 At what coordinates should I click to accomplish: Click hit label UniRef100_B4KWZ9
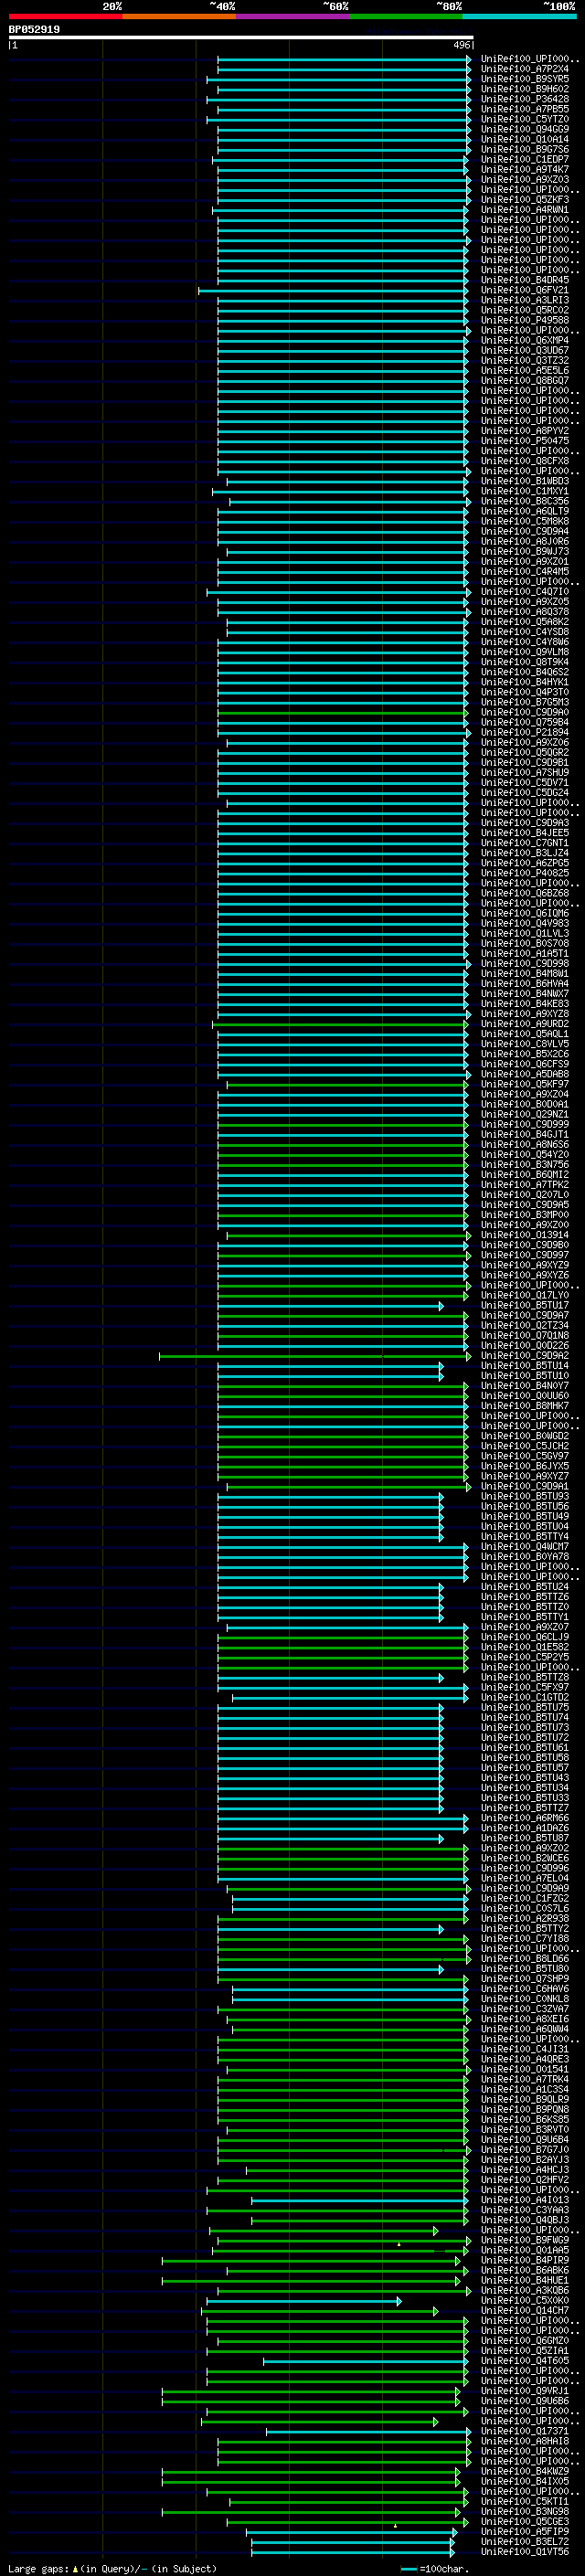525,2471
